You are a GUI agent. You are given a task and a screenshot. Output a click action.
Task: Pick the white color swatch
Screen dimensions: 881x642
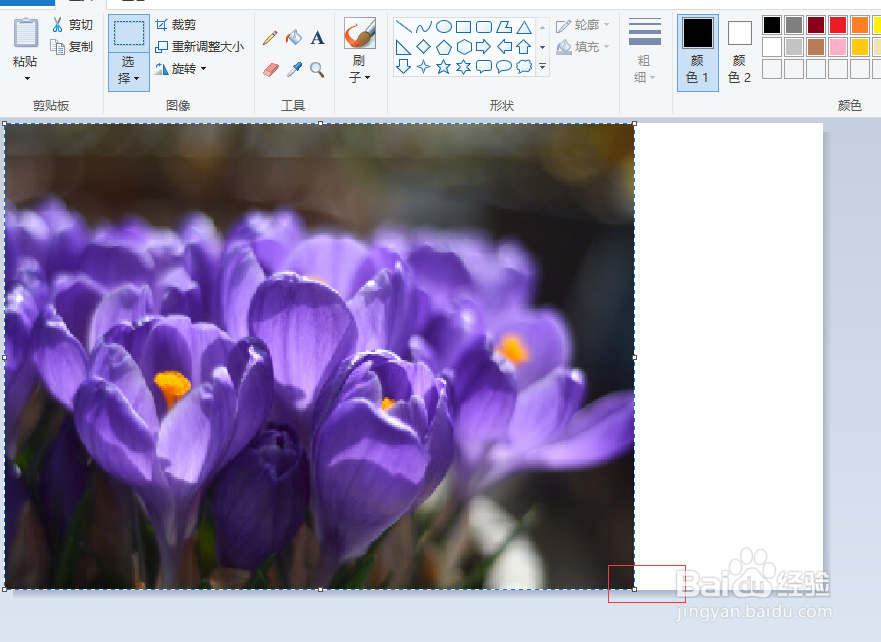772,47
